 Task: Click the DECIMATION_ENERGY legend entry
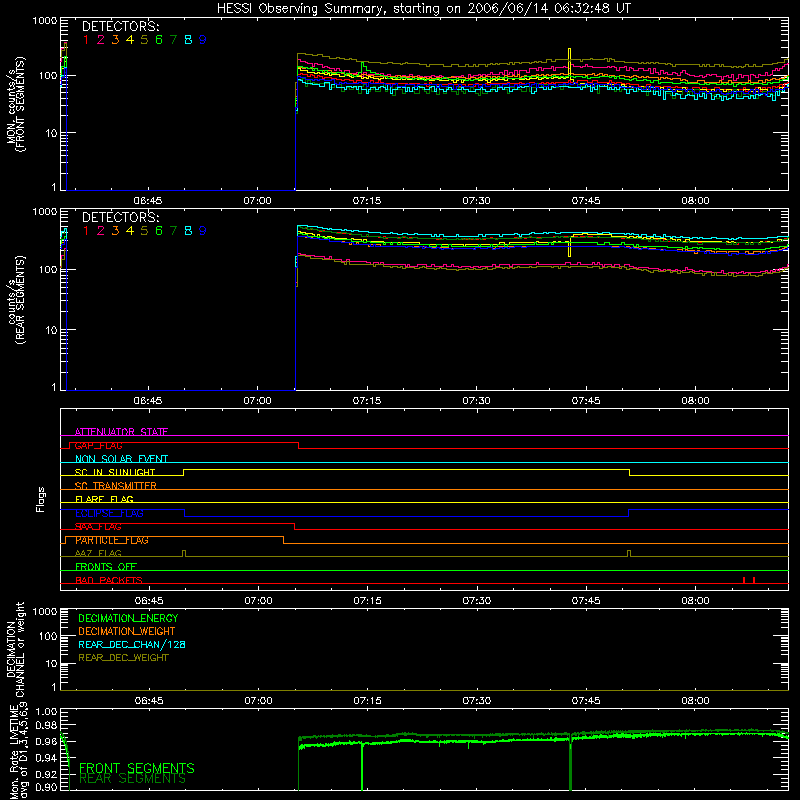(x=128, y=618)
